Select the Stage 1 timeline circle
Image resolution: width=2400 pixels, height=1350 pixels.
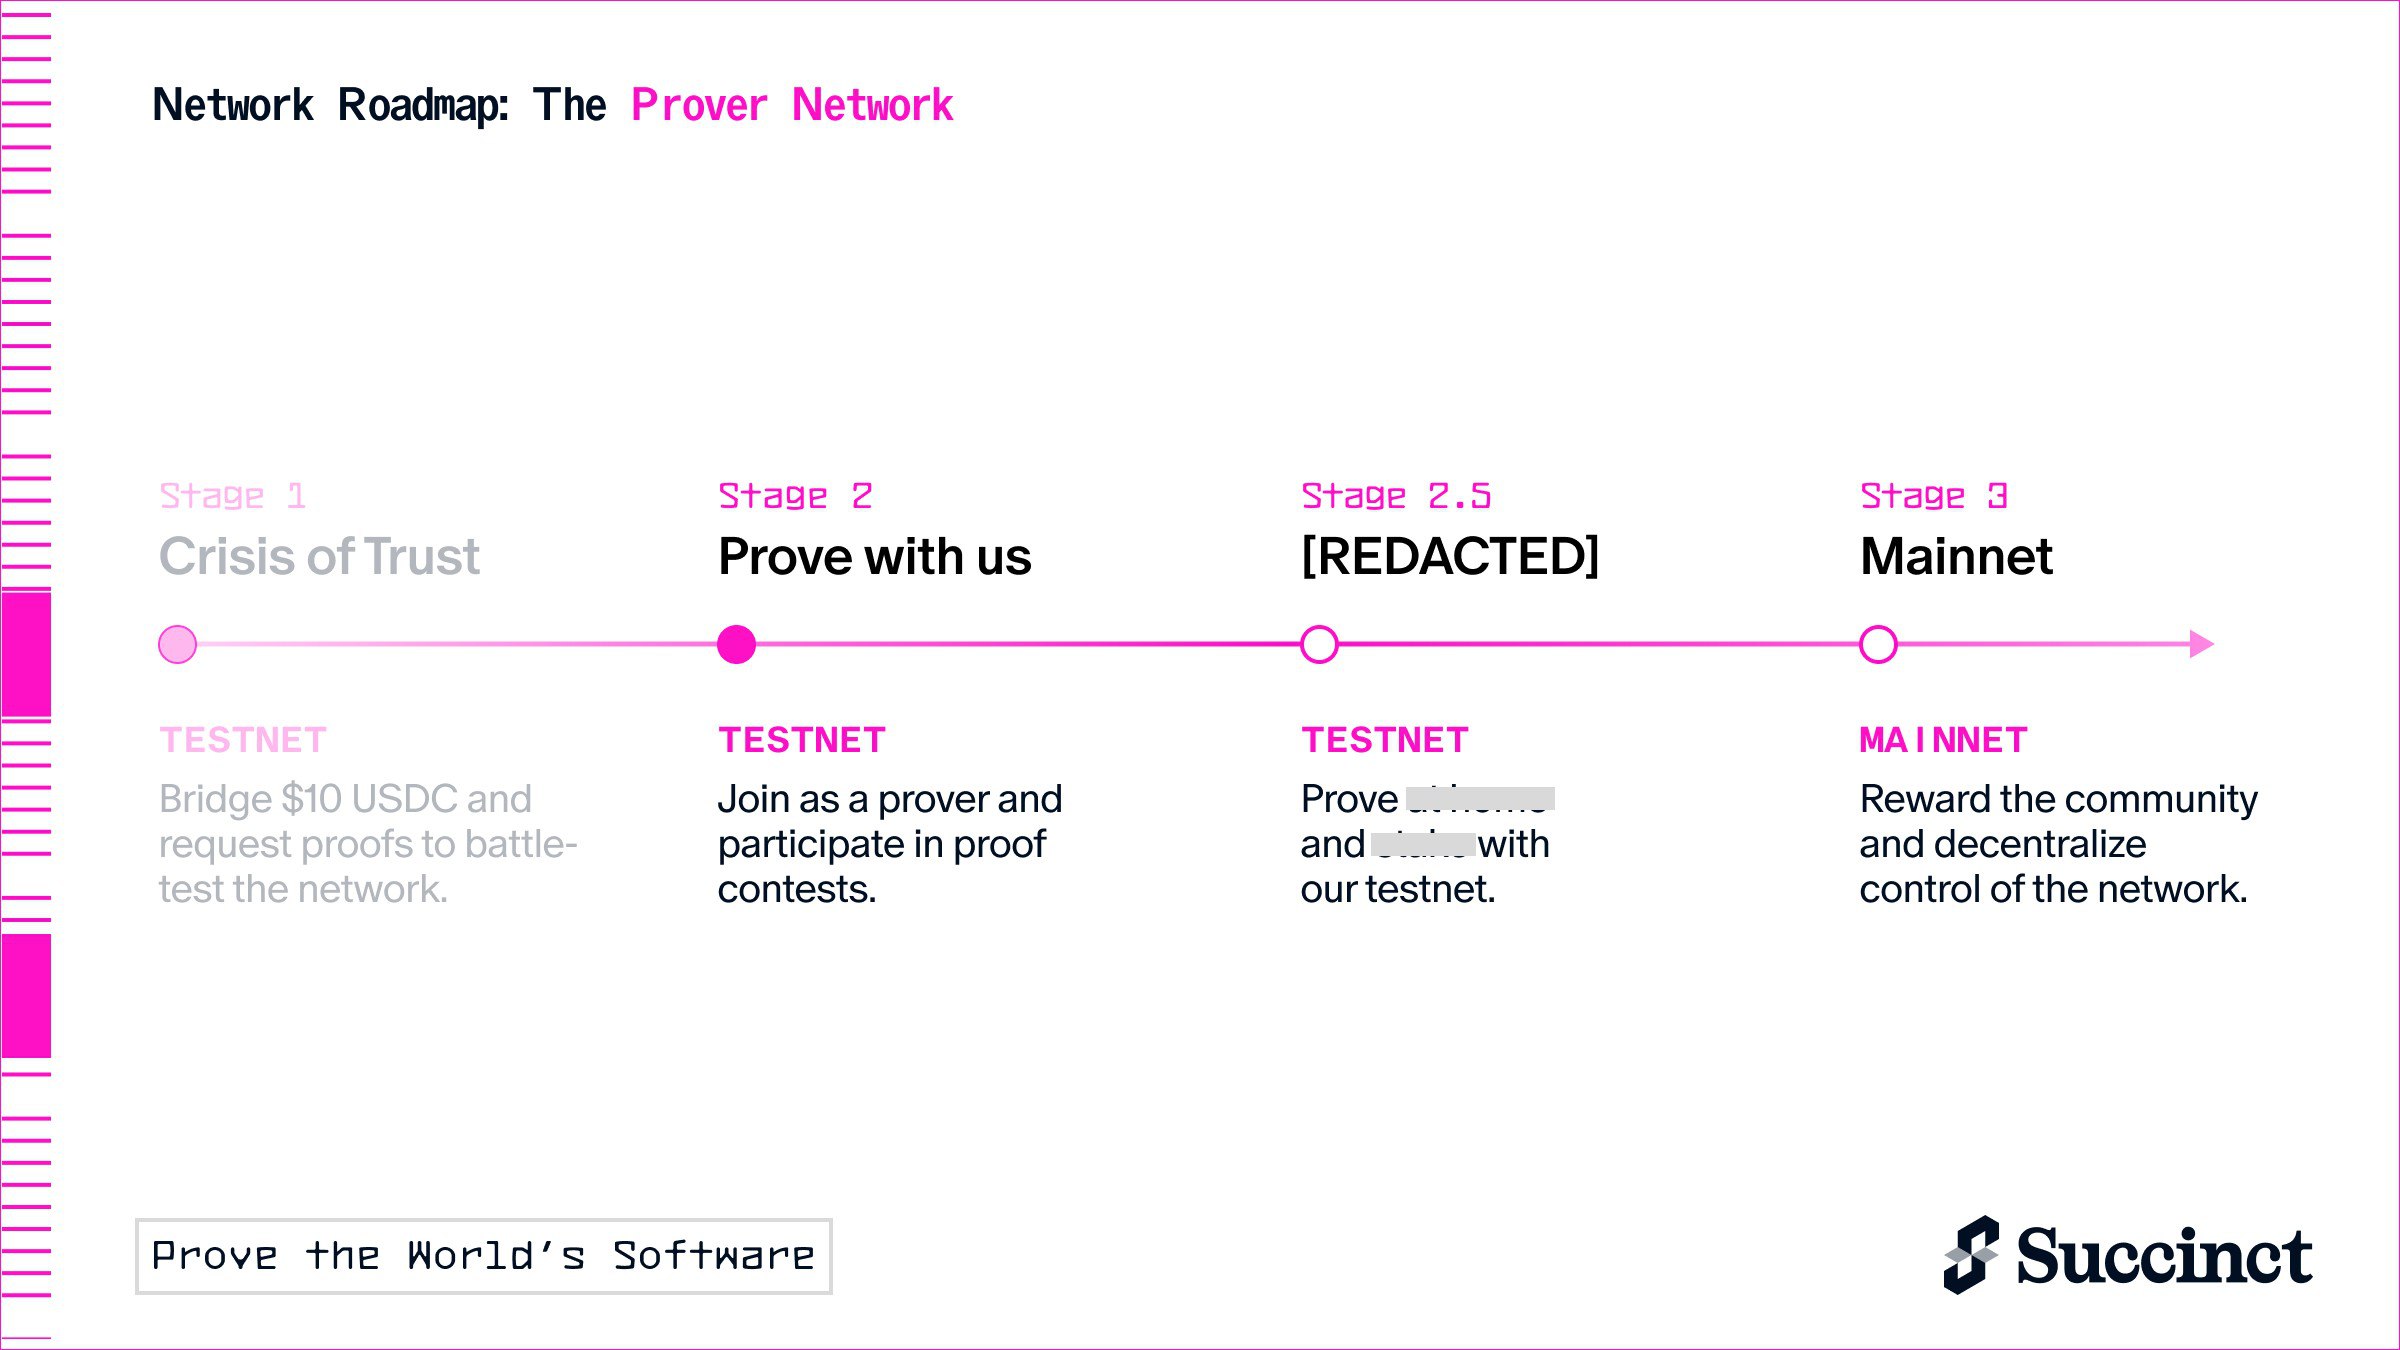[178, 645]
